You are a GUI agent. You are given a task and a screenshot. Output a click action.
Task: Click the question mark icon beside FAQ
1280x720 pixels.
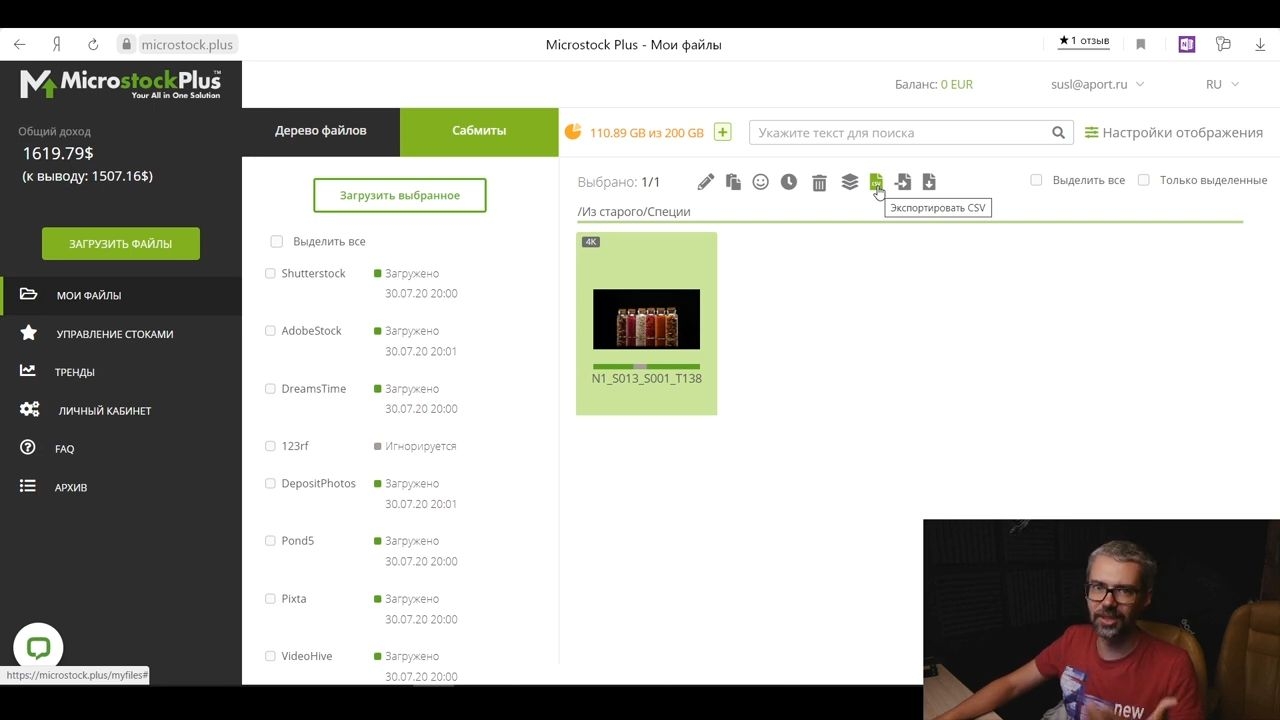click(28, 448)
